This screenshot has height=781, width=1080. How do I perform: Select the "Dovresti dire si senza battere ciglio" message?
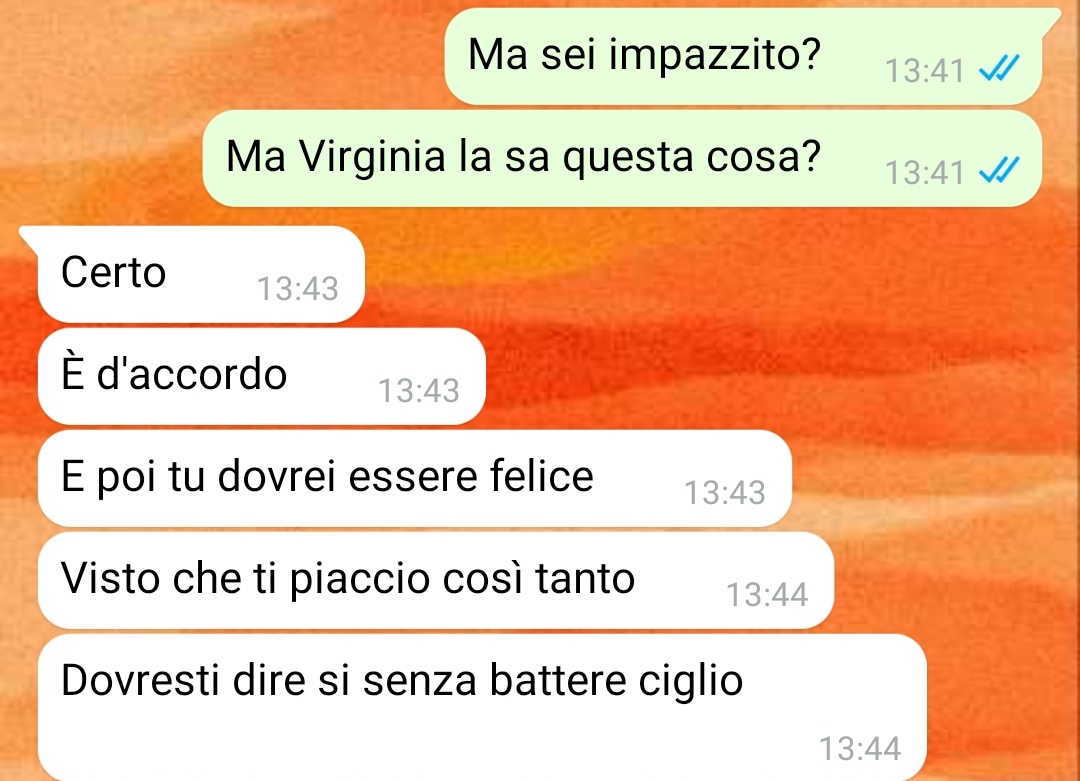(x=482, y=707)
